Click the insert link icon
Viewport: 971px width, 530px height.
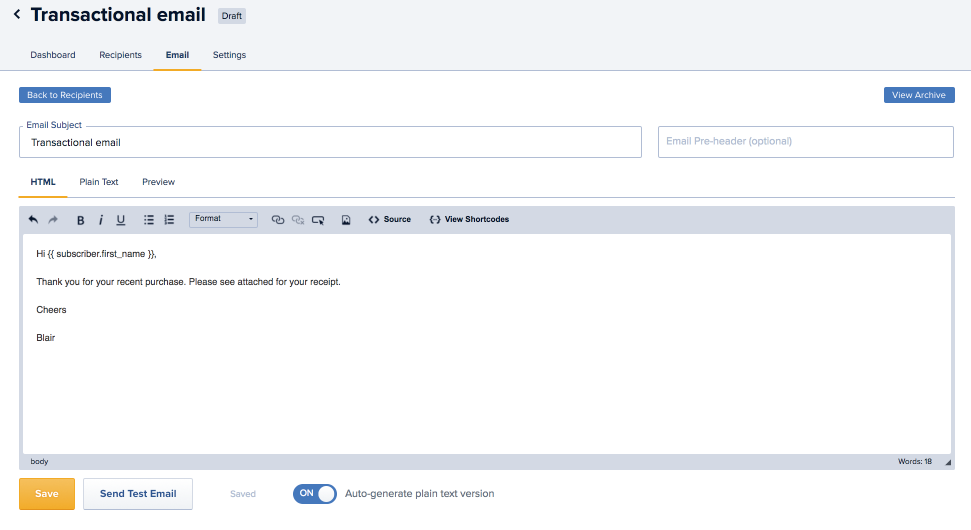[x=278, y=220]
